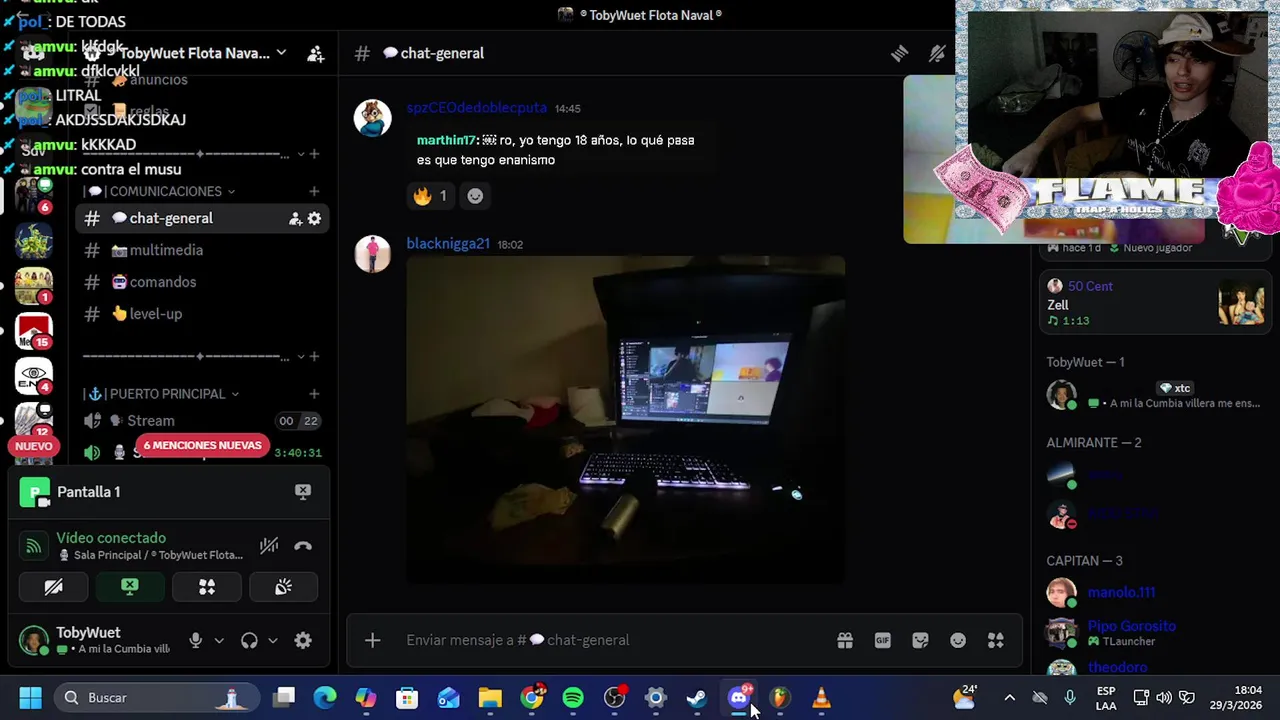The width and height of the screenshot is (1280, 720).
Task: Join the Stream voice channel
Action: coord(203,421)
